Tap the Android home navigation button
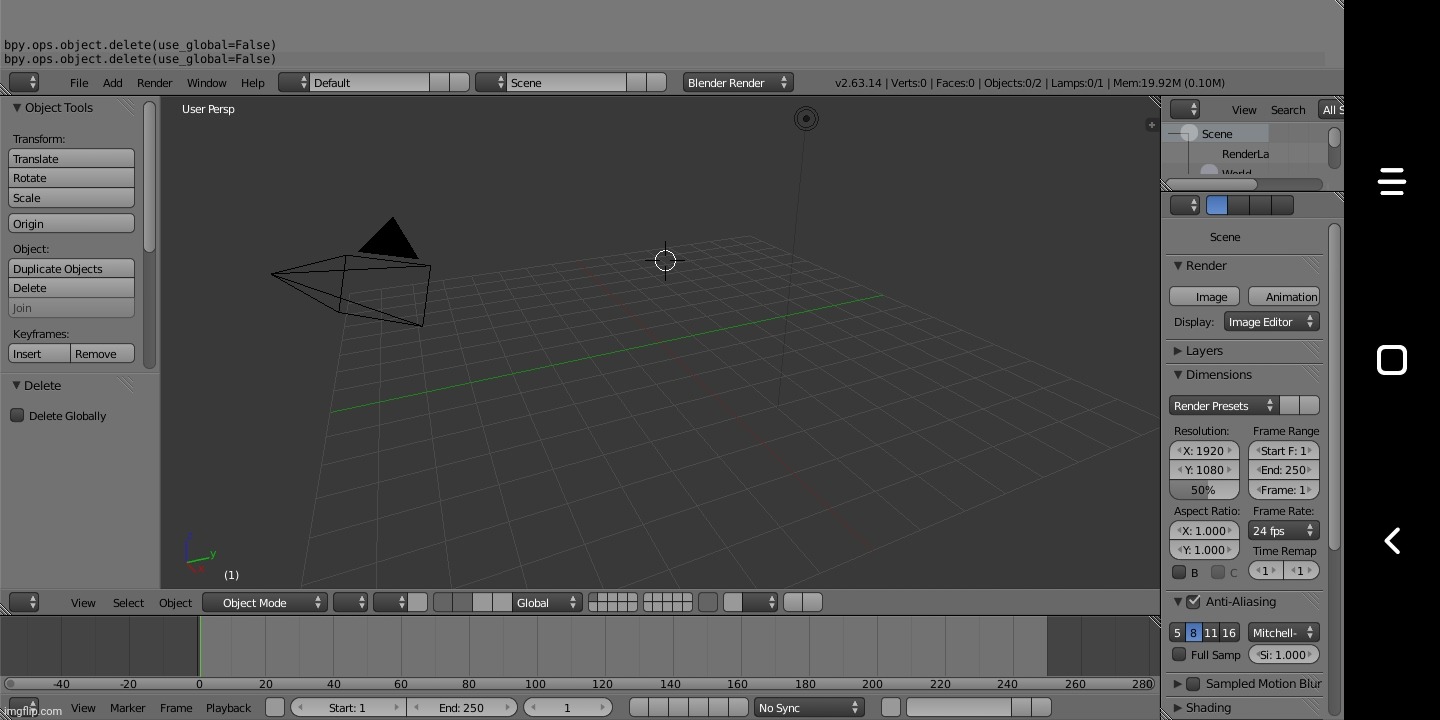 [x=1392, y=360]
